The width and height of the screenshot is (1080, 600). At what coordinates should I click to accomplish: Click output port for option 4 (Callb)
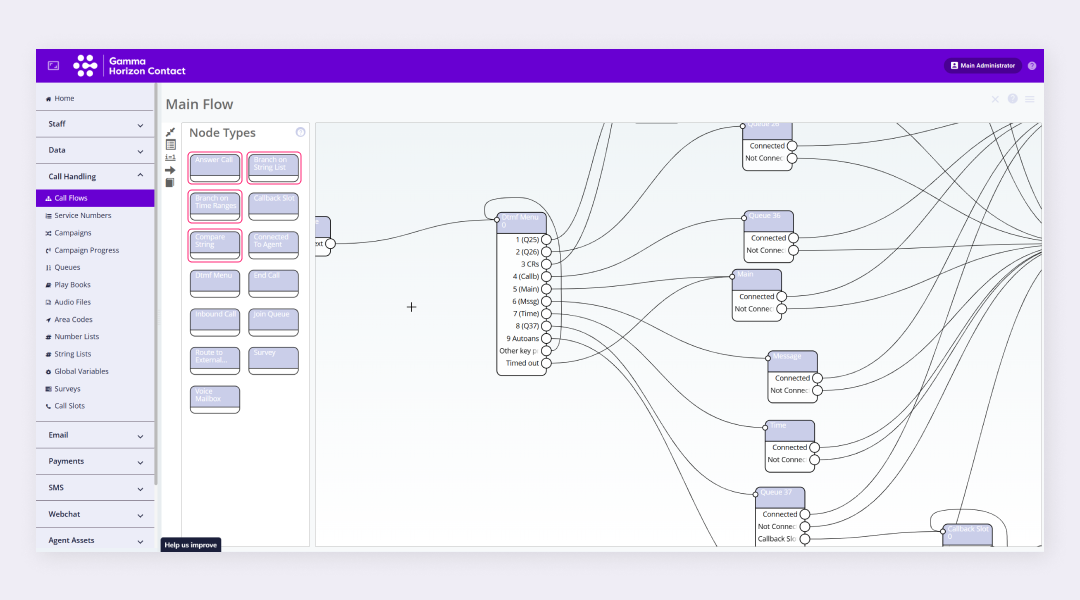546,276
